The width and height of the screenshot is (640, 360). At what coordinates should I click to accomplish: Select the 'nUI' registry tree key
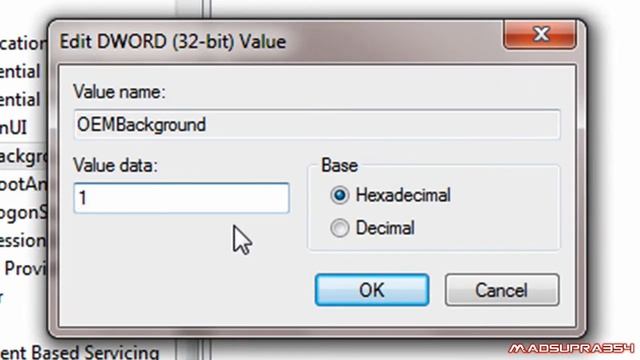click(x=13, y=128)
